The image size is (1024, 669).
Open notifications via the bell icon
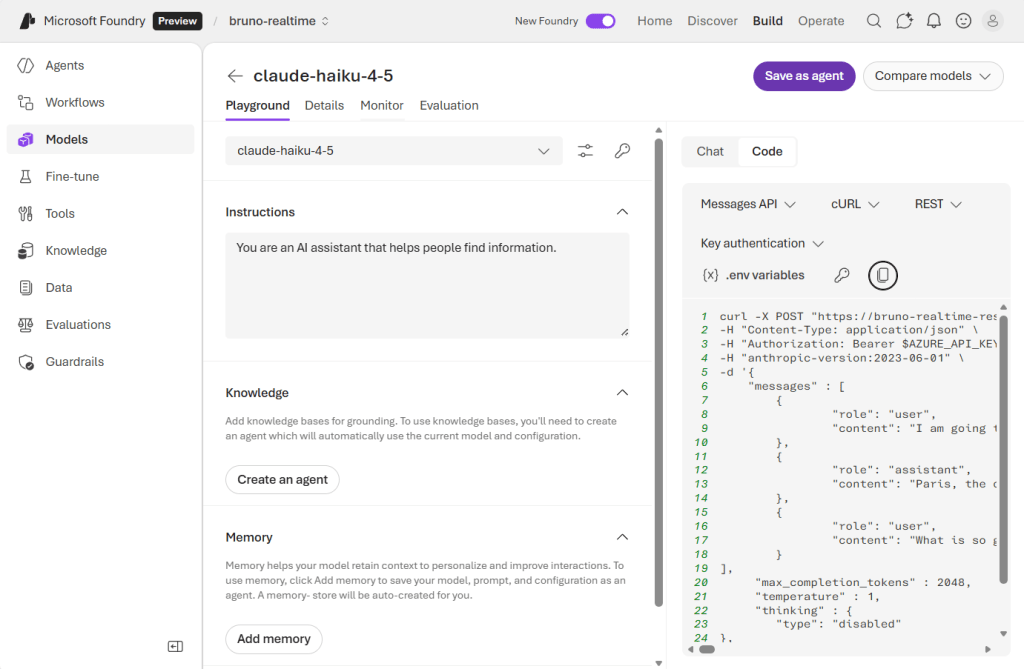pyautogui.click(x=933, y=20)
